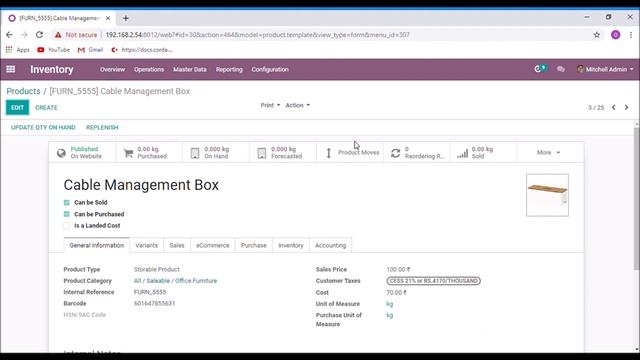640x360 pixels.
Task: Click the Inventory app title
Action: [52, 69]
